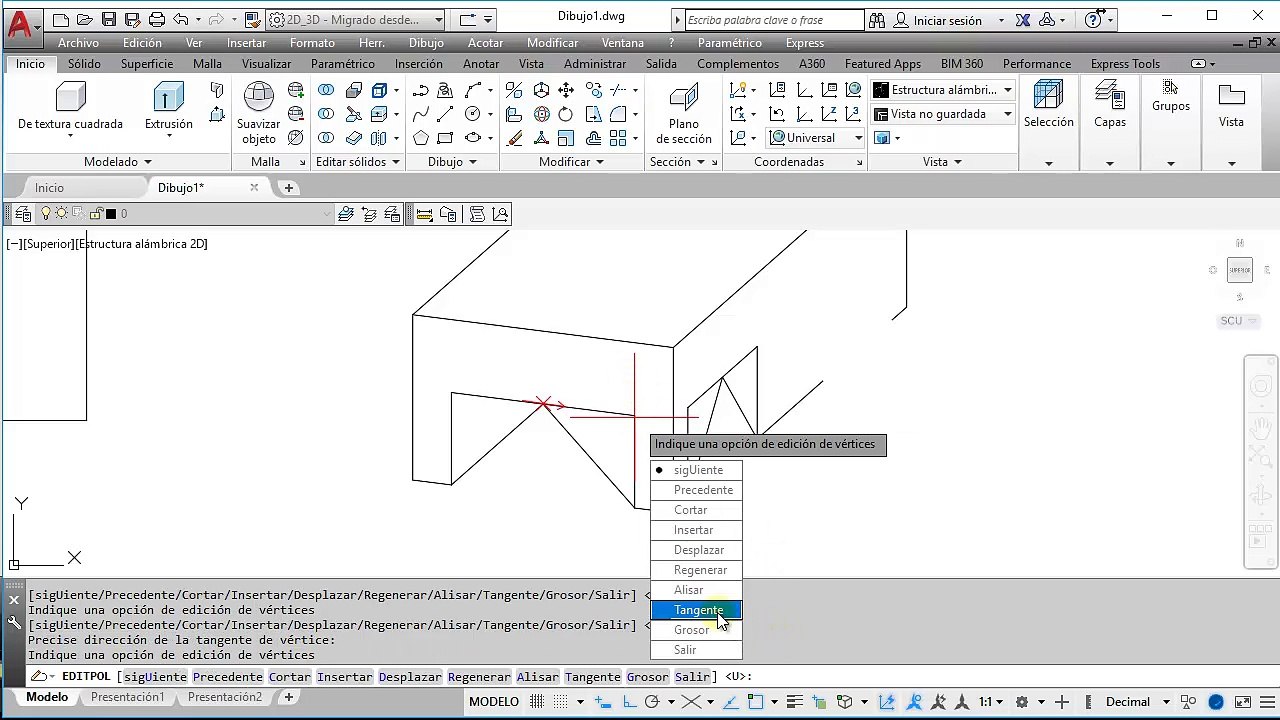Open the Estructura alámbrica visual style dropdown
The width and height of the screenshot is (1280, 720).
[x=943, y=90]
